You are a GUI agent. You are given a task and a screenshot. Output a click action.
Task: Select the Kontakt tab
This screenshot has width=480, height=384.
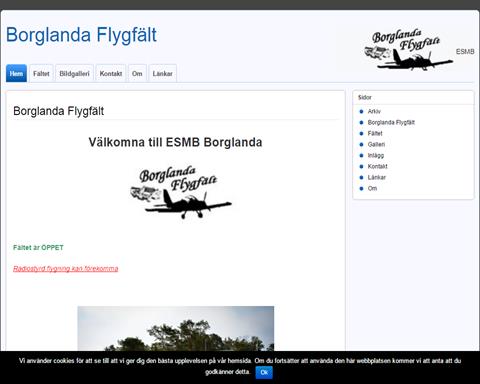coord(111,73)
